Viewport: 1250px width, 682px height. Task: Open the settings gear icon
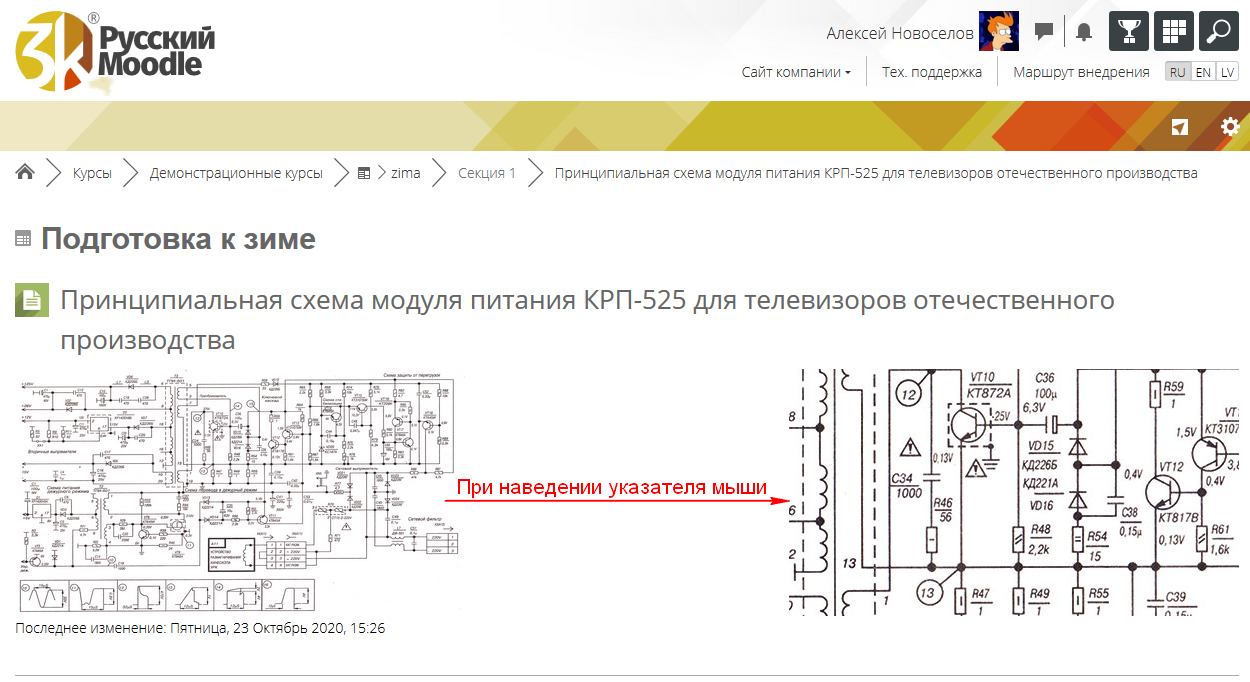(1229, 127)
